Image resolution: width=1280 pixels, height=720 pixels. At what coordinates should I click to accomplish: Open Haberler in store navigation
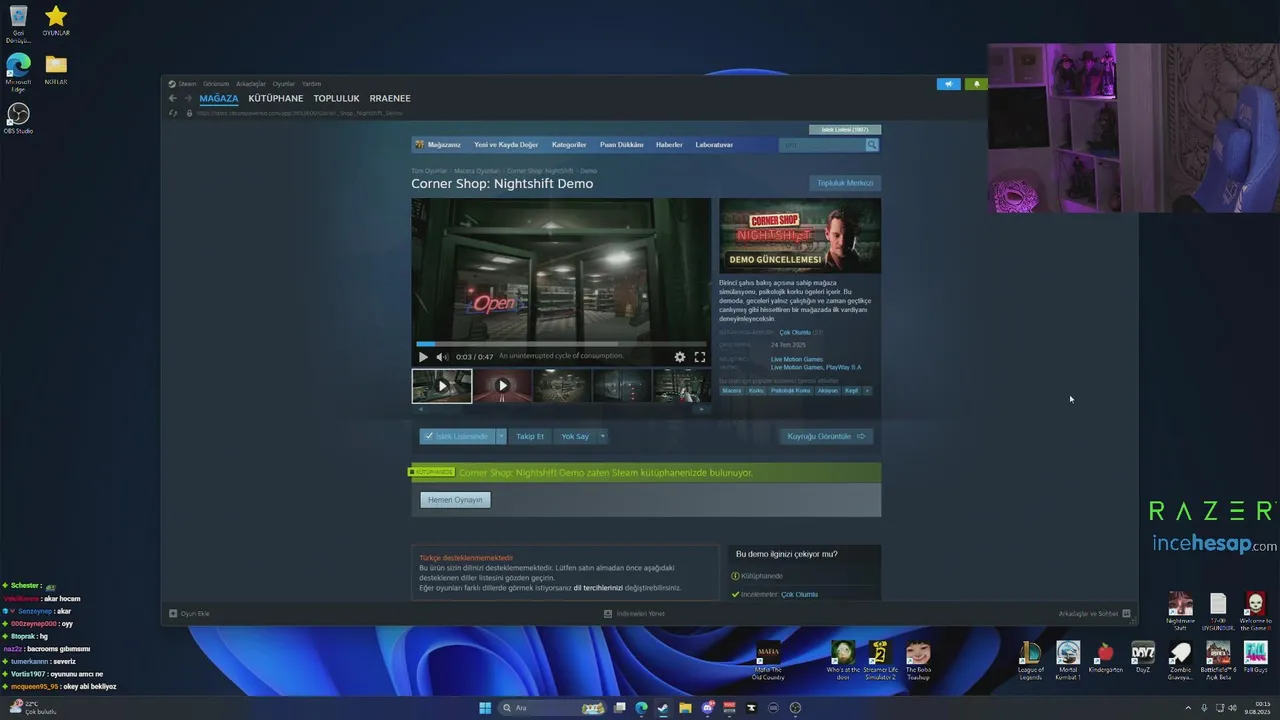669,145
